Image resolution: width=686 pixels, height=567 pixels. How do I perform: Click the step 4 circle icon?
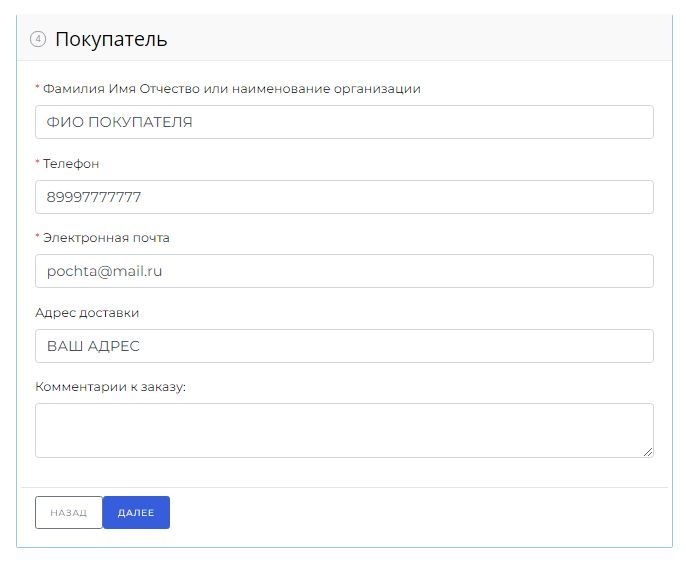[x=38, y=40]
